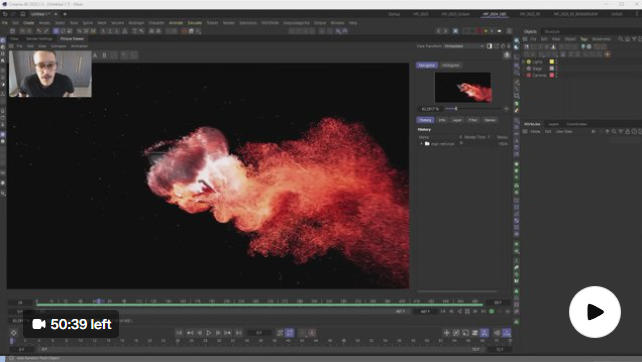The height and width of the screenshot is (362, 642).
Task: Click the search magnifier in Objects manager
Action: (621, 39)
